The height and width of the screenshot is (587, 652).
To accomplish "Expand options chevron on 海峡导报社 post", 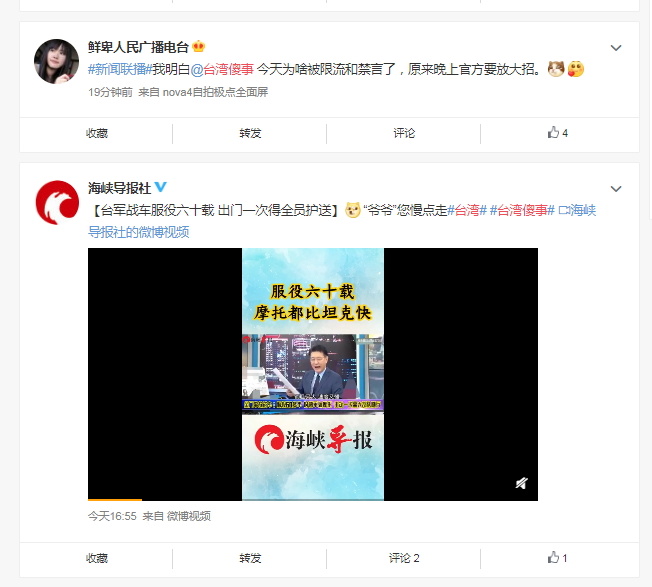I will pyautogui.click(x=615, y=189).
